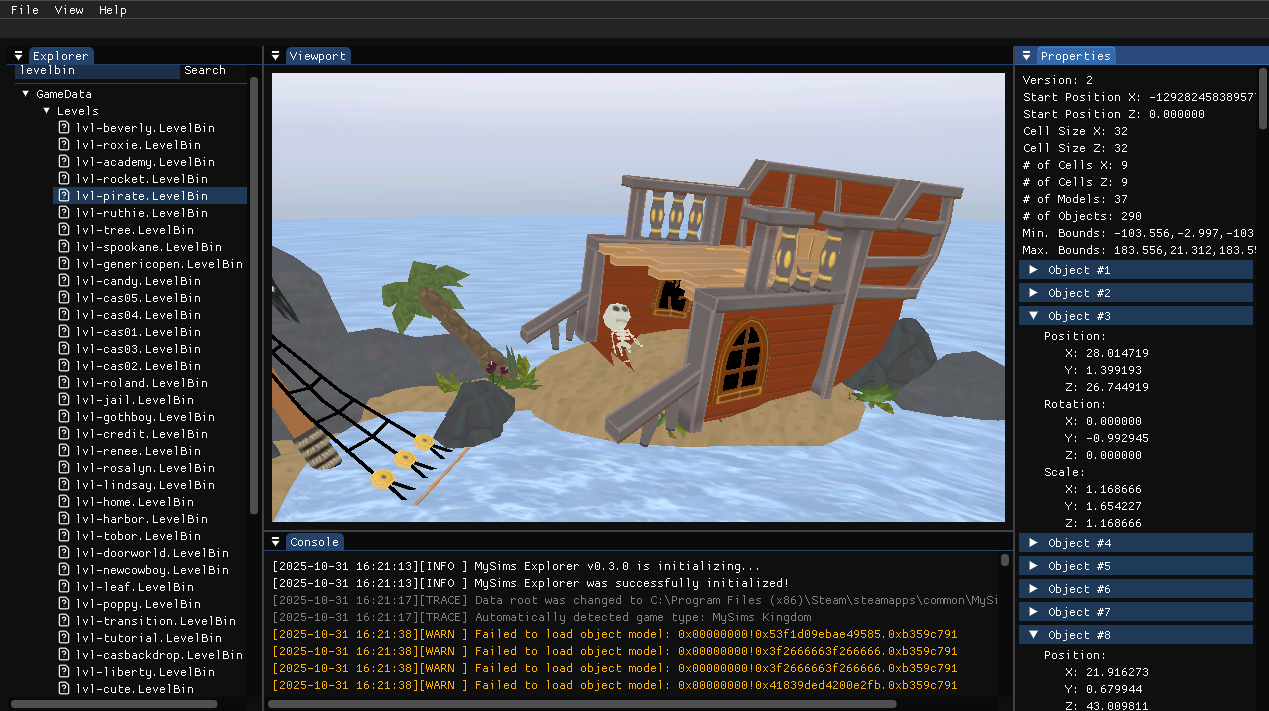Click the file icon beside lvl-harbor.LevelBin
The image size is (1269, 711).
point(65,518)
